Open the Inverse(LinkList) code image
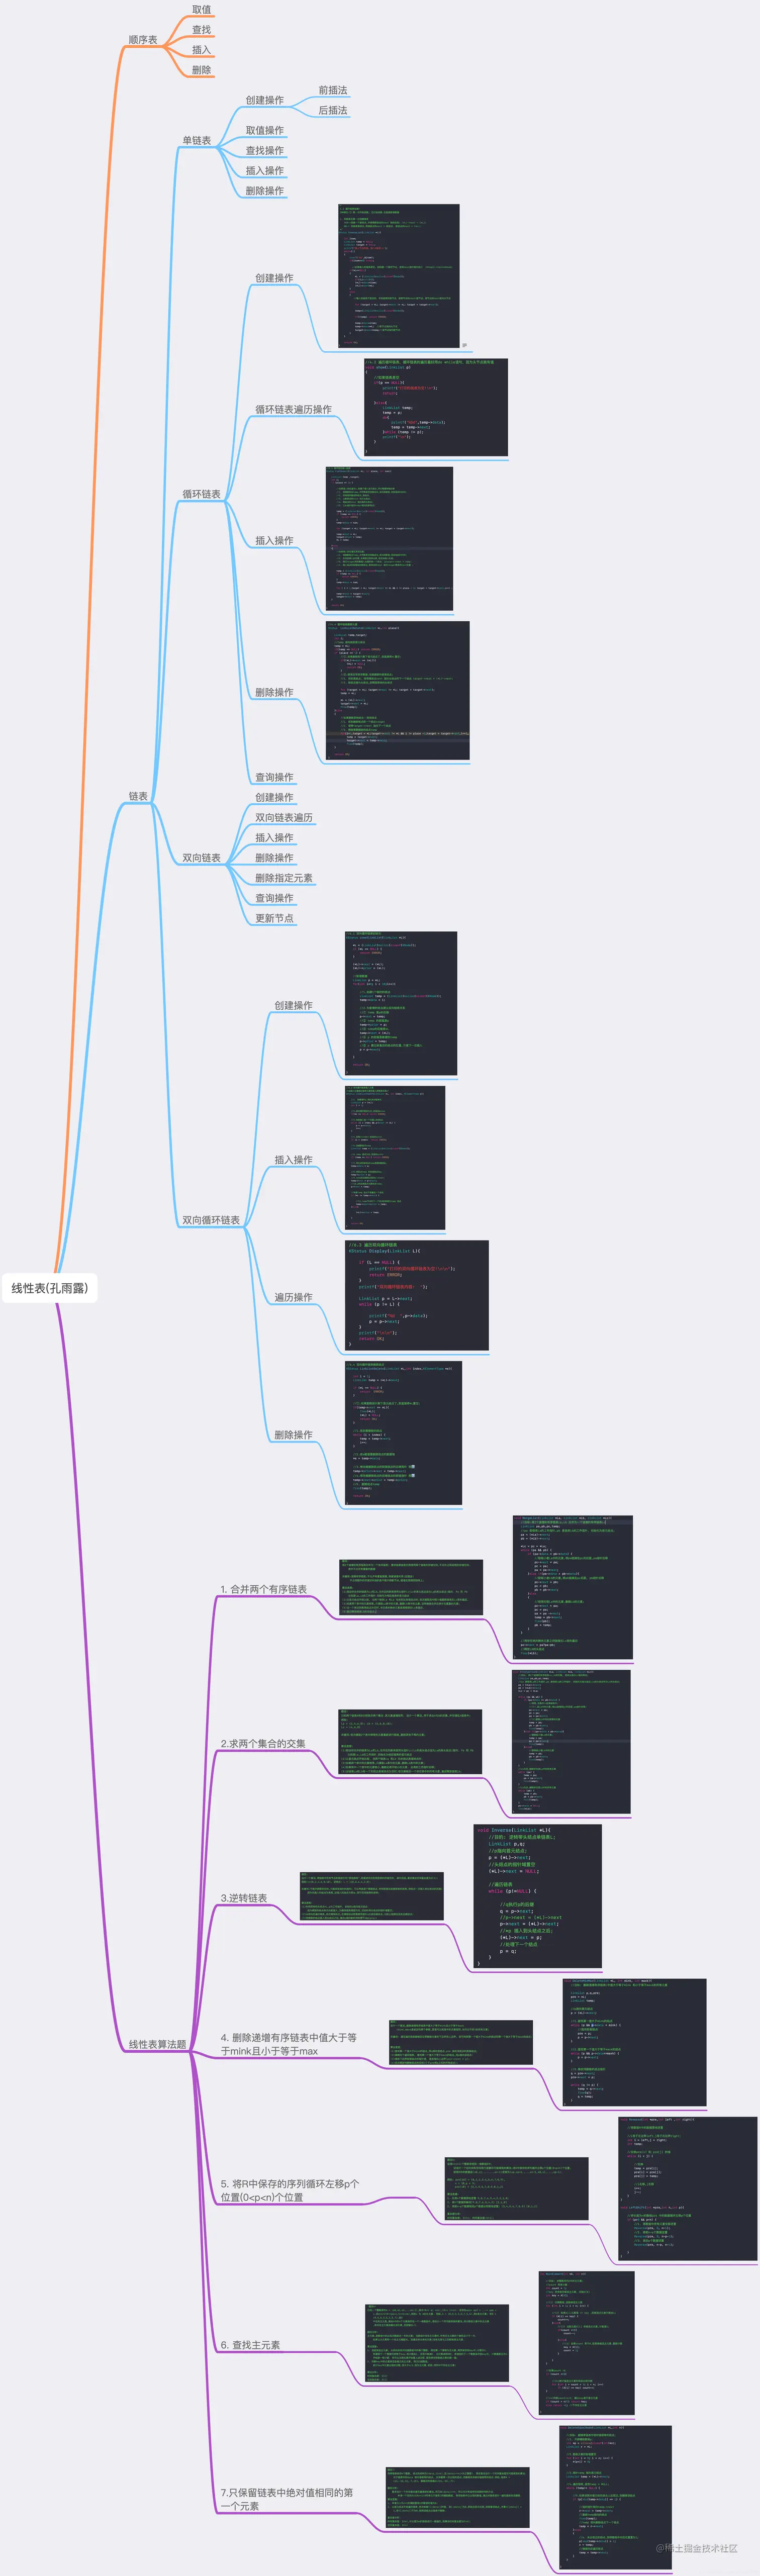 pos(538,1896)
